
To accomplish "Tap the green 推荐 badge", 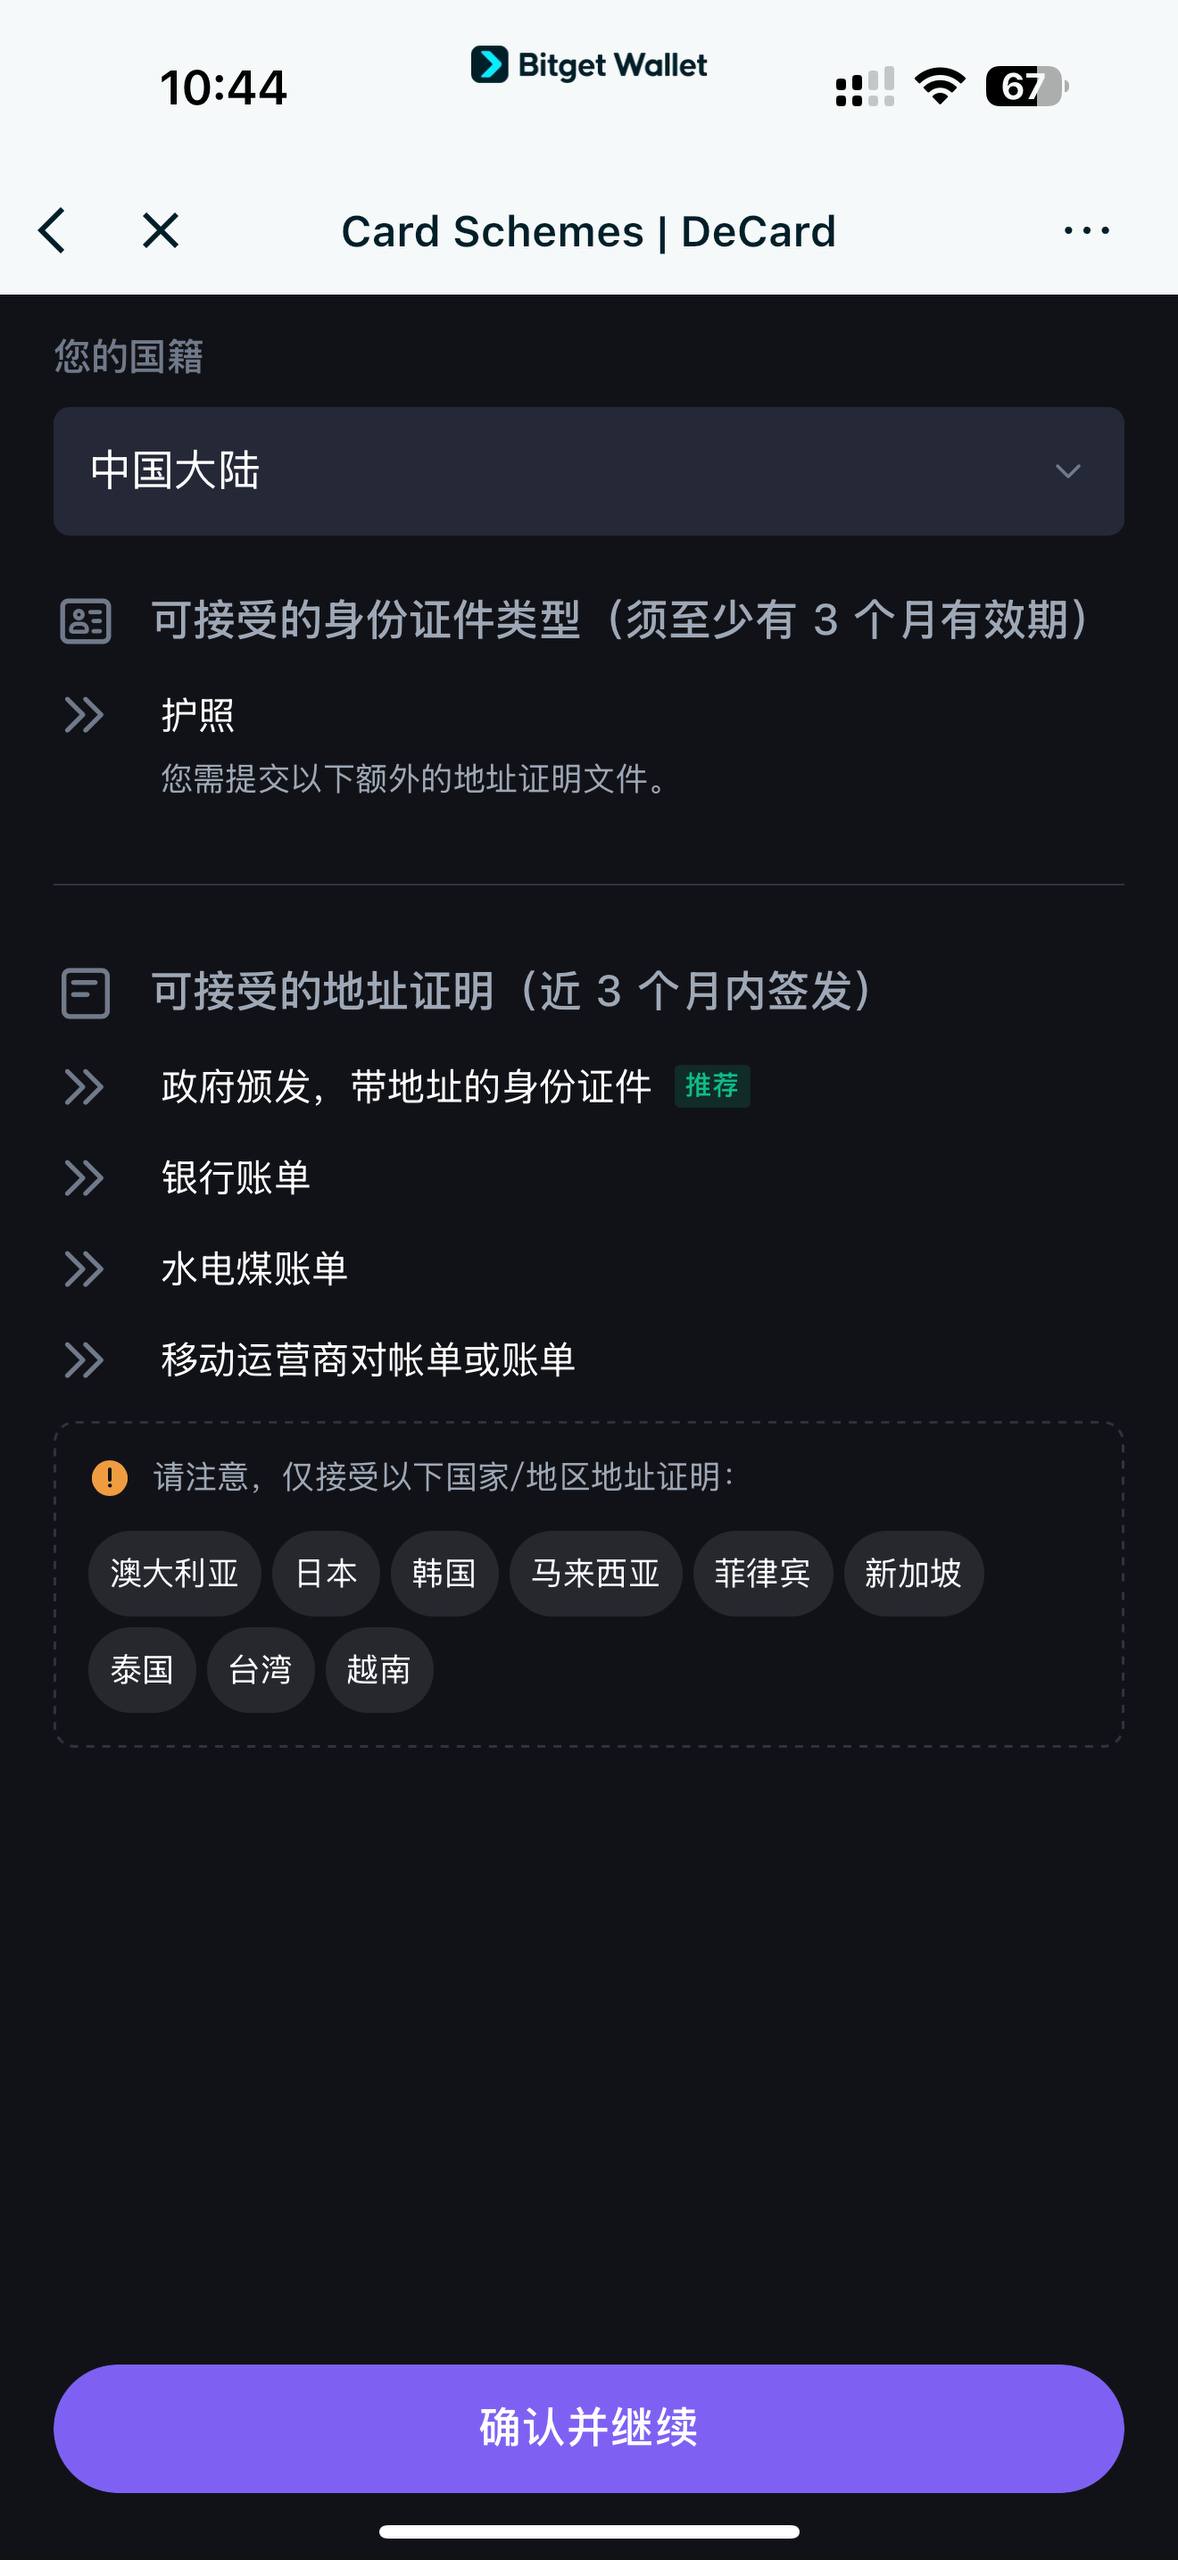I will [712, 1086].
